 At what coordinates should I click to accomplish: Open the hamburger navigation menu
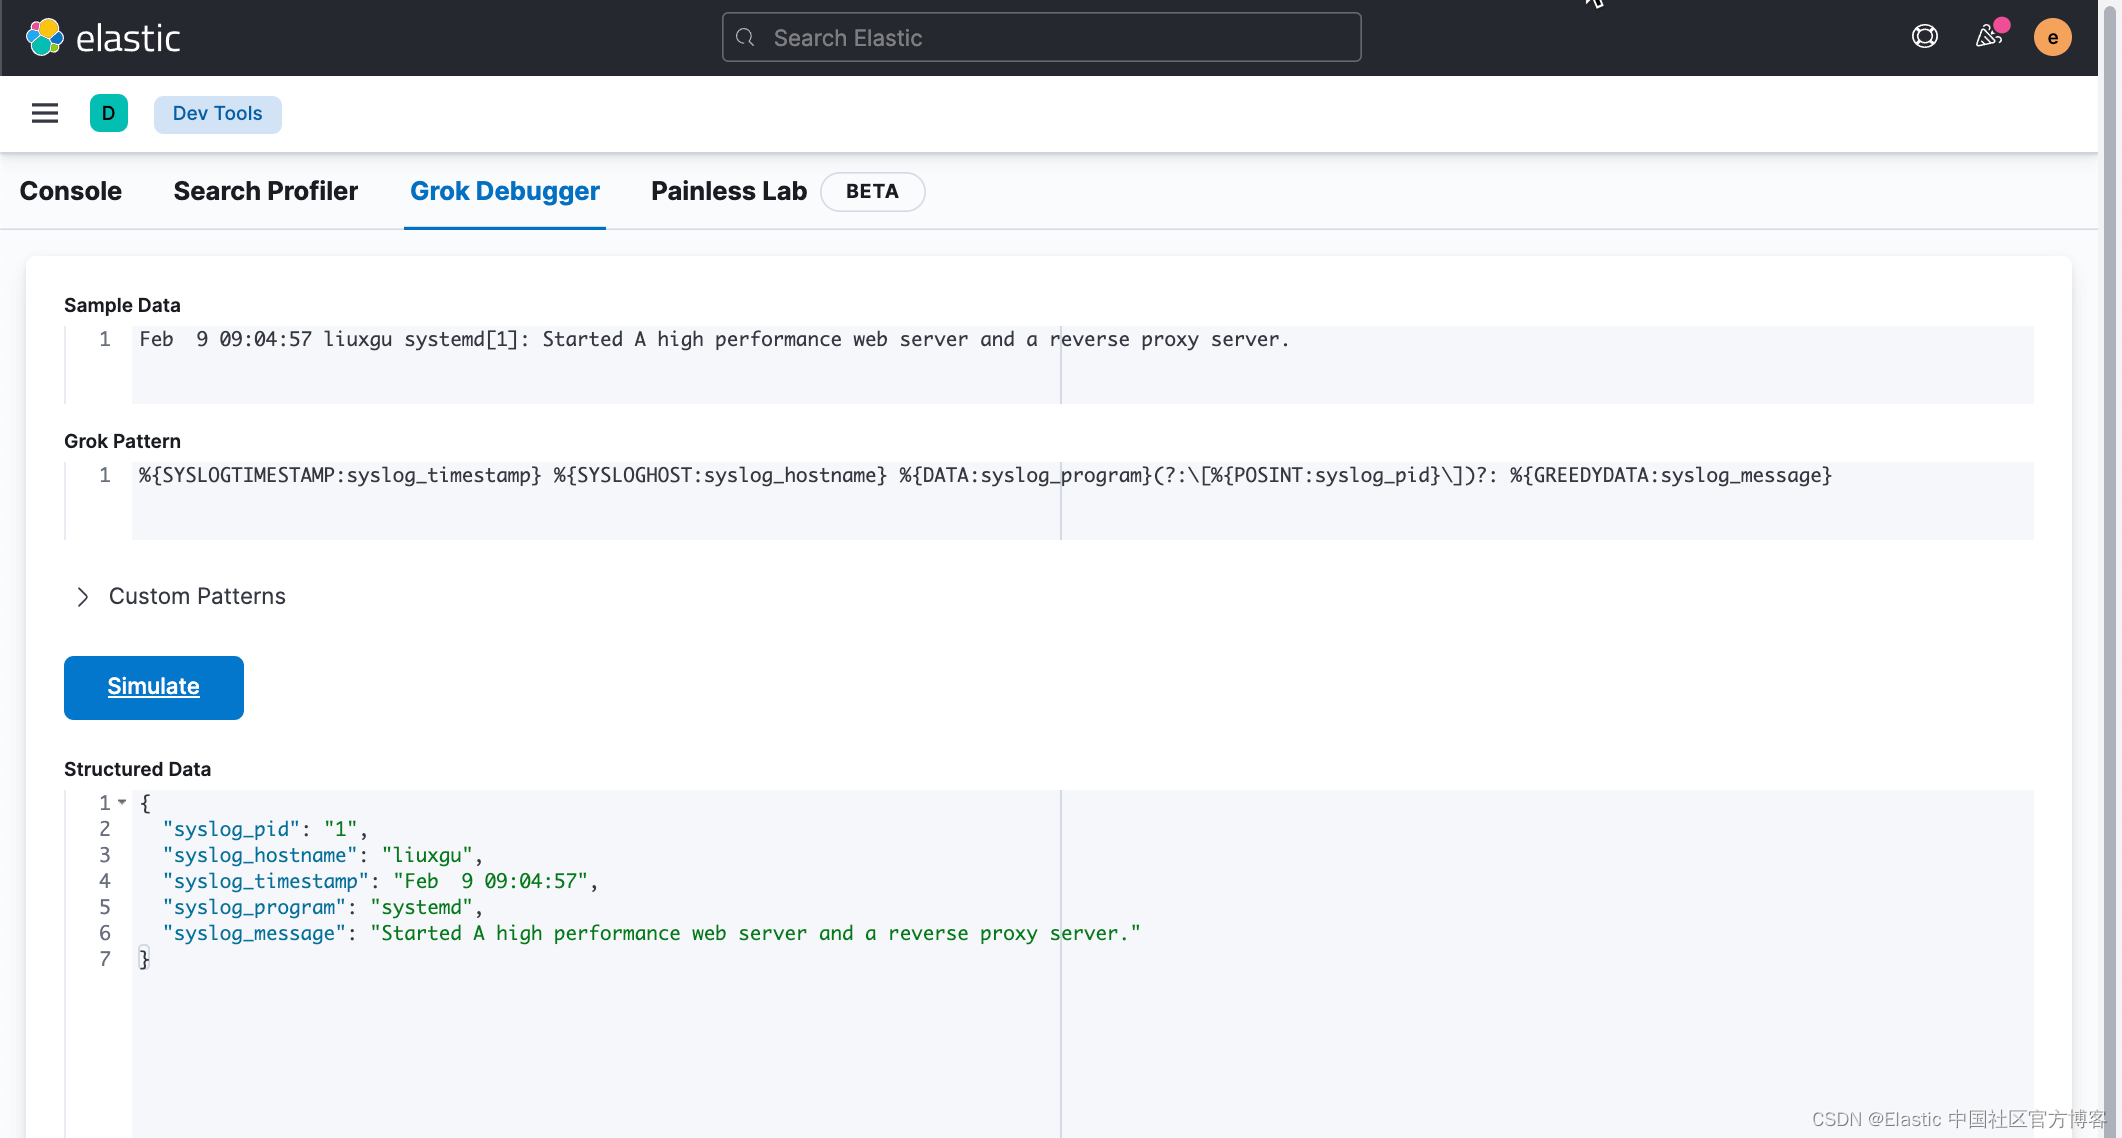(45, 113)
